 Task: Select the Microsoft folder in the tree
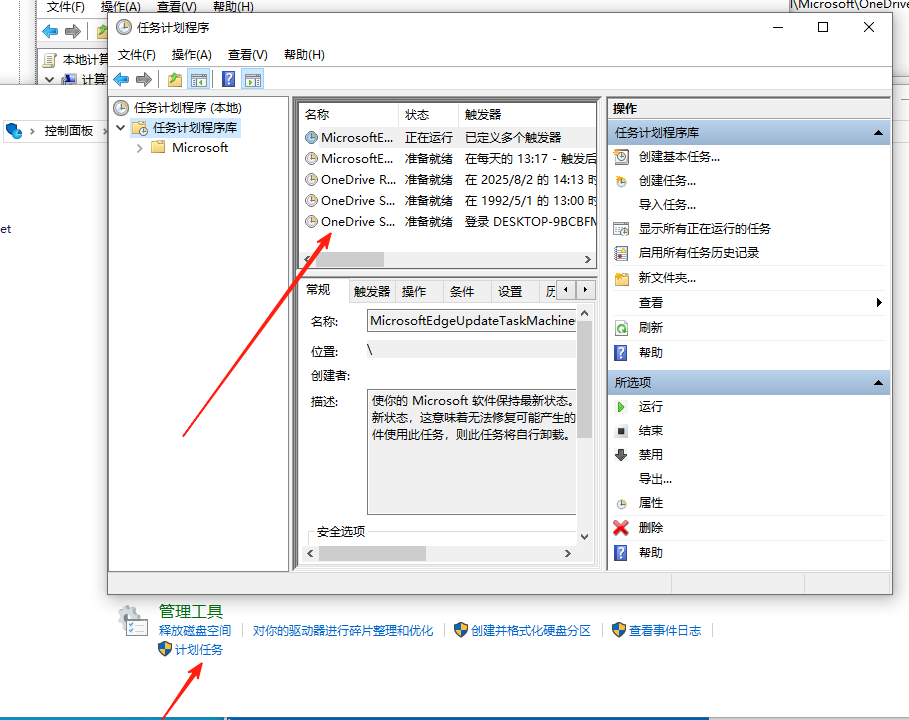click(200, 148)
